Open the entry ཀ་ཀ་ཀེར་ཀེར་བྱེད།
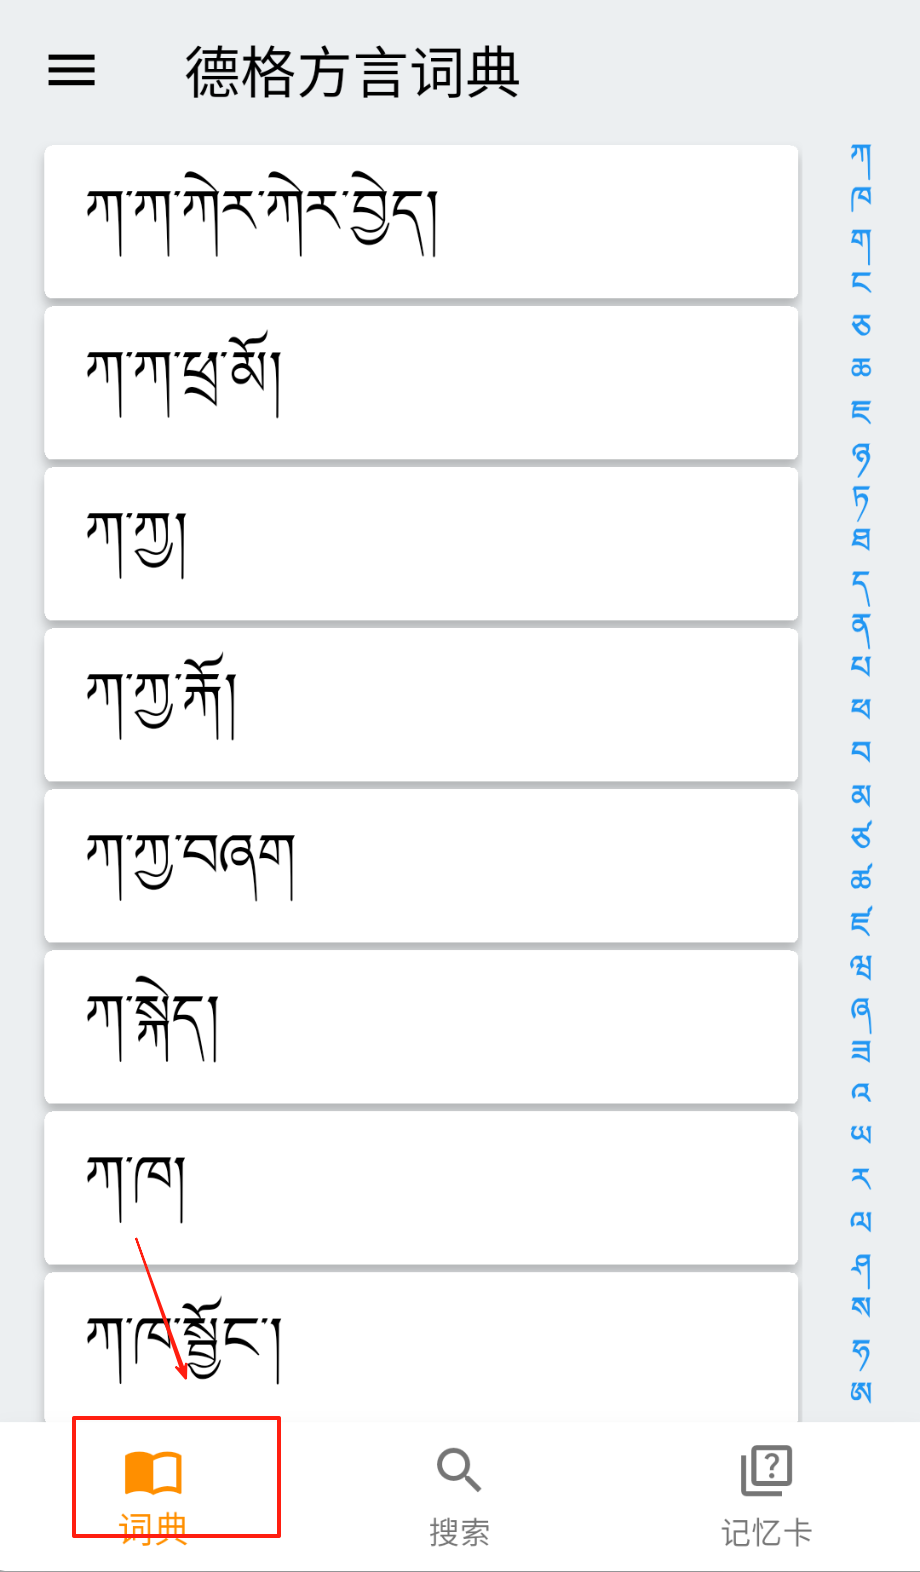The image size is (920, 1572). [421, 221]
